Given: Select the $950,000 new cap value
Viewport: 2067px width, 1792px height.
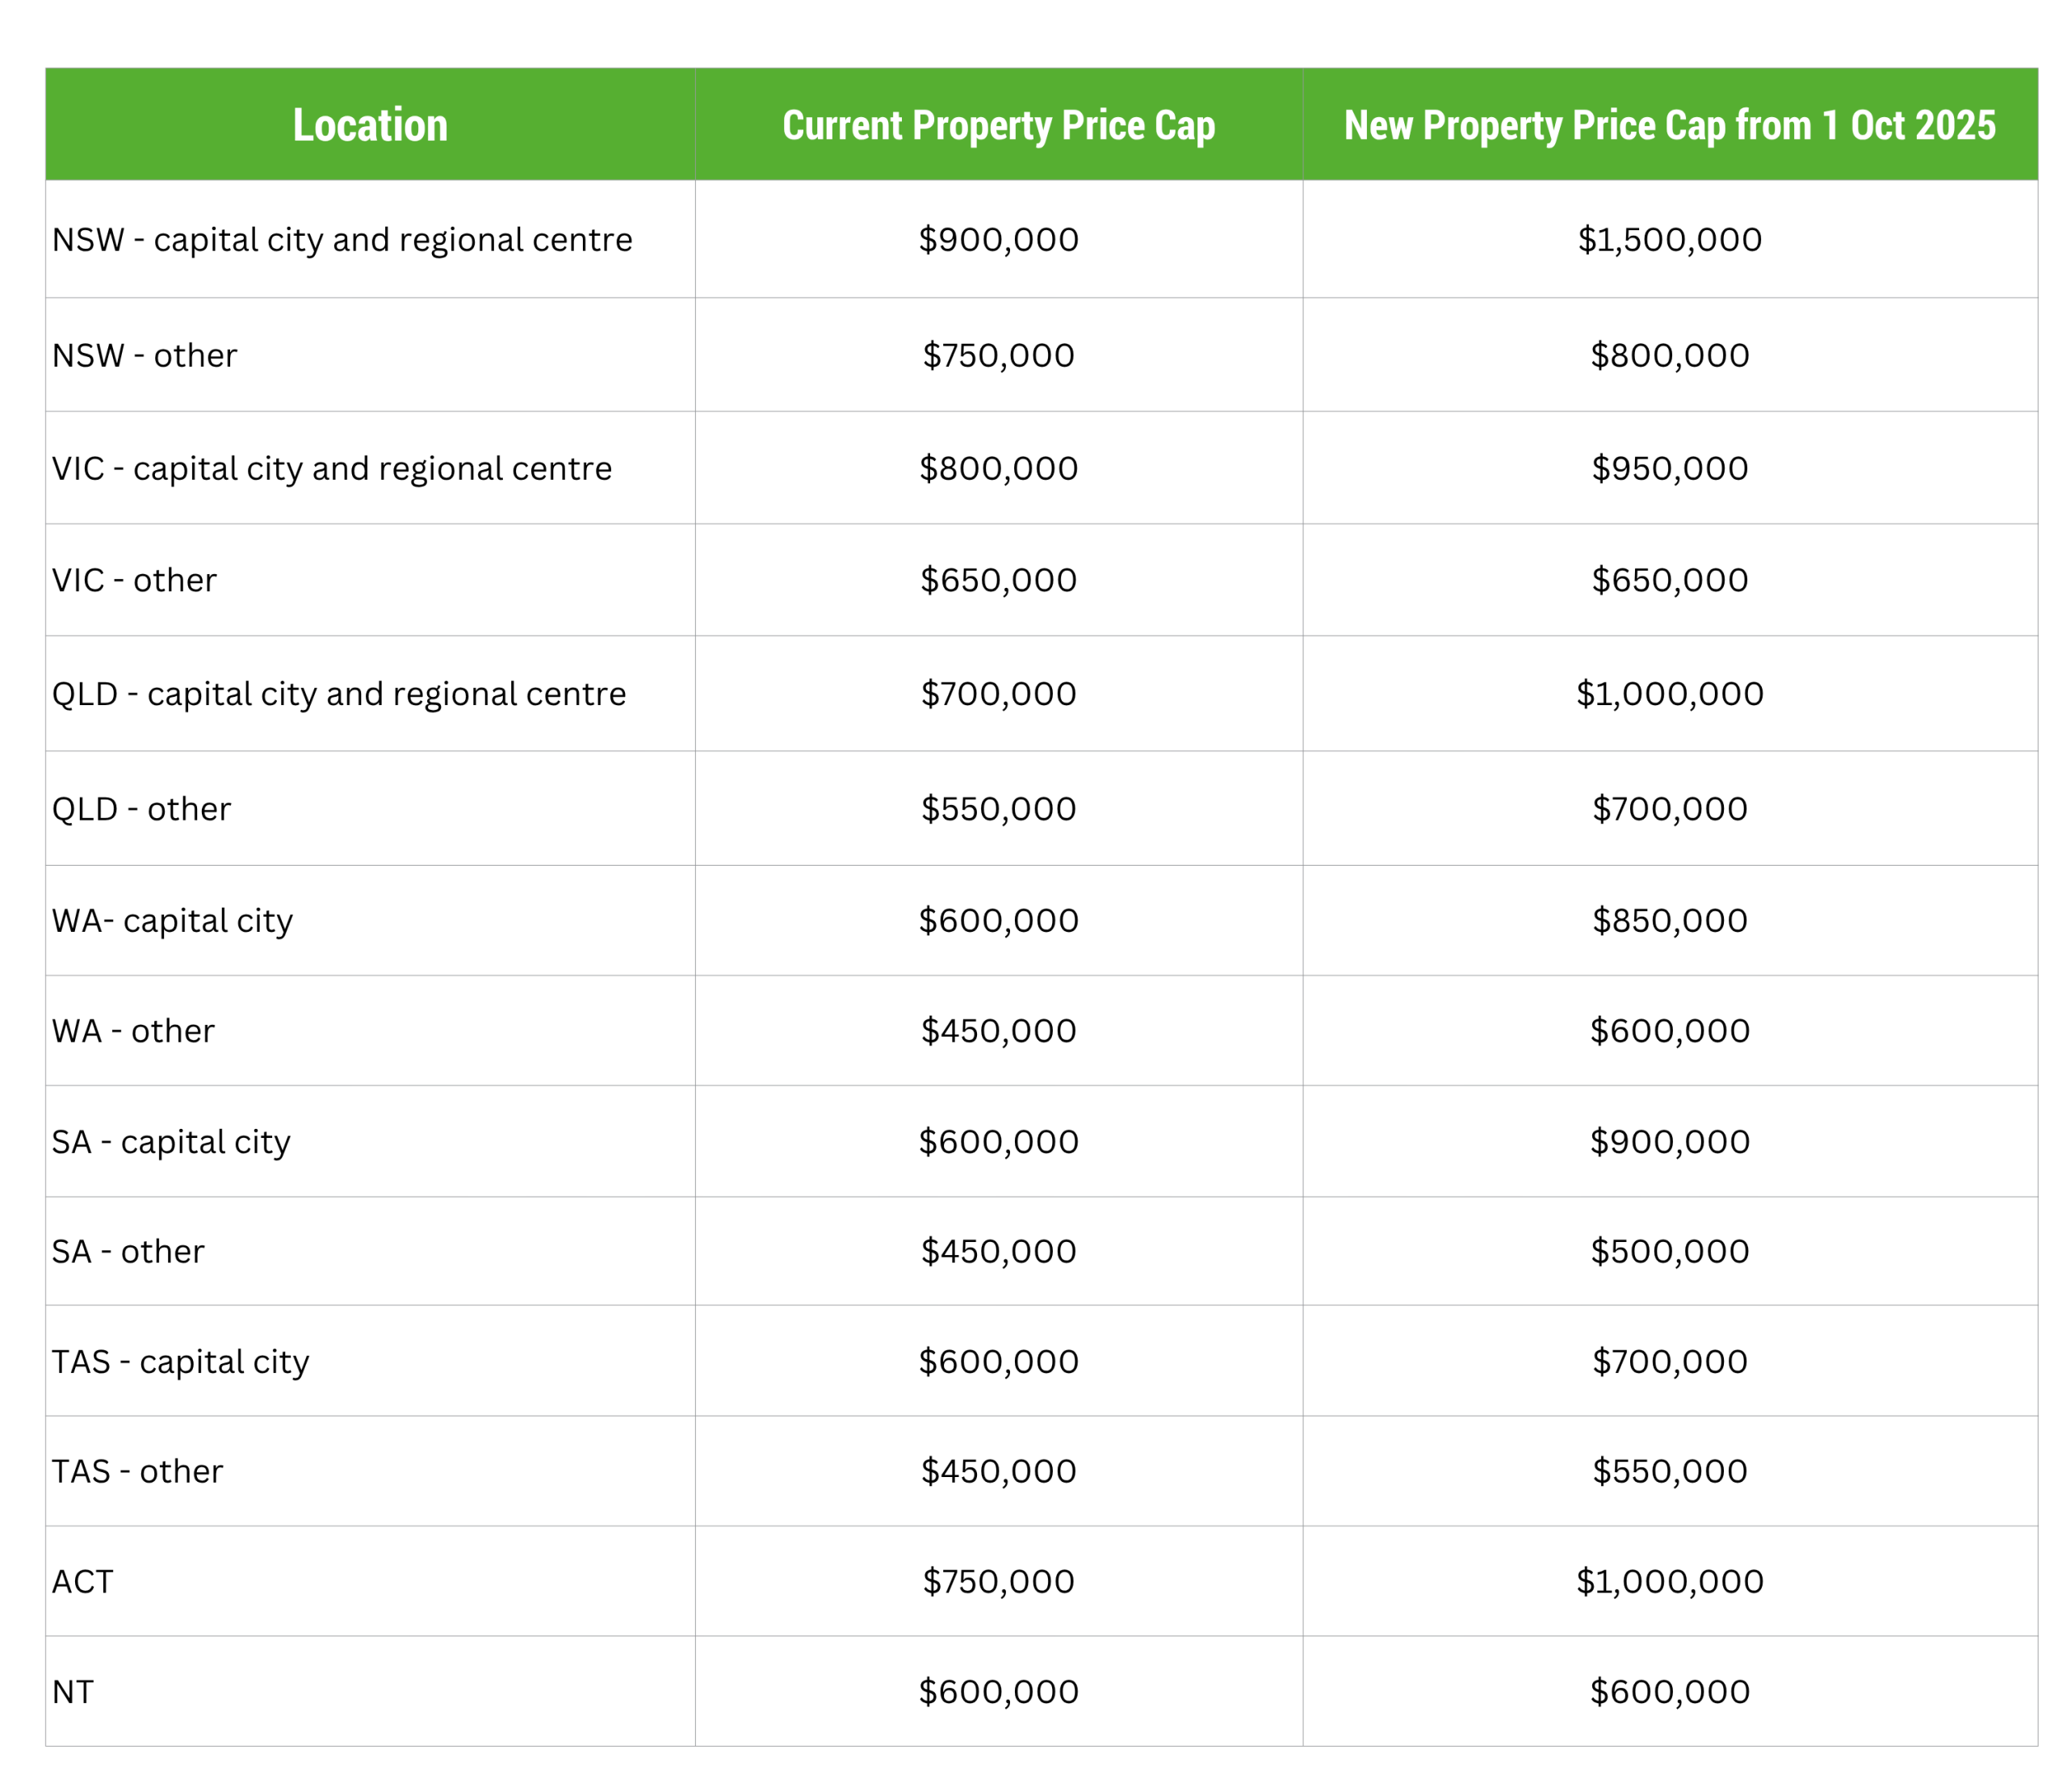Looking at the screenshot, I should point(1669,468).
